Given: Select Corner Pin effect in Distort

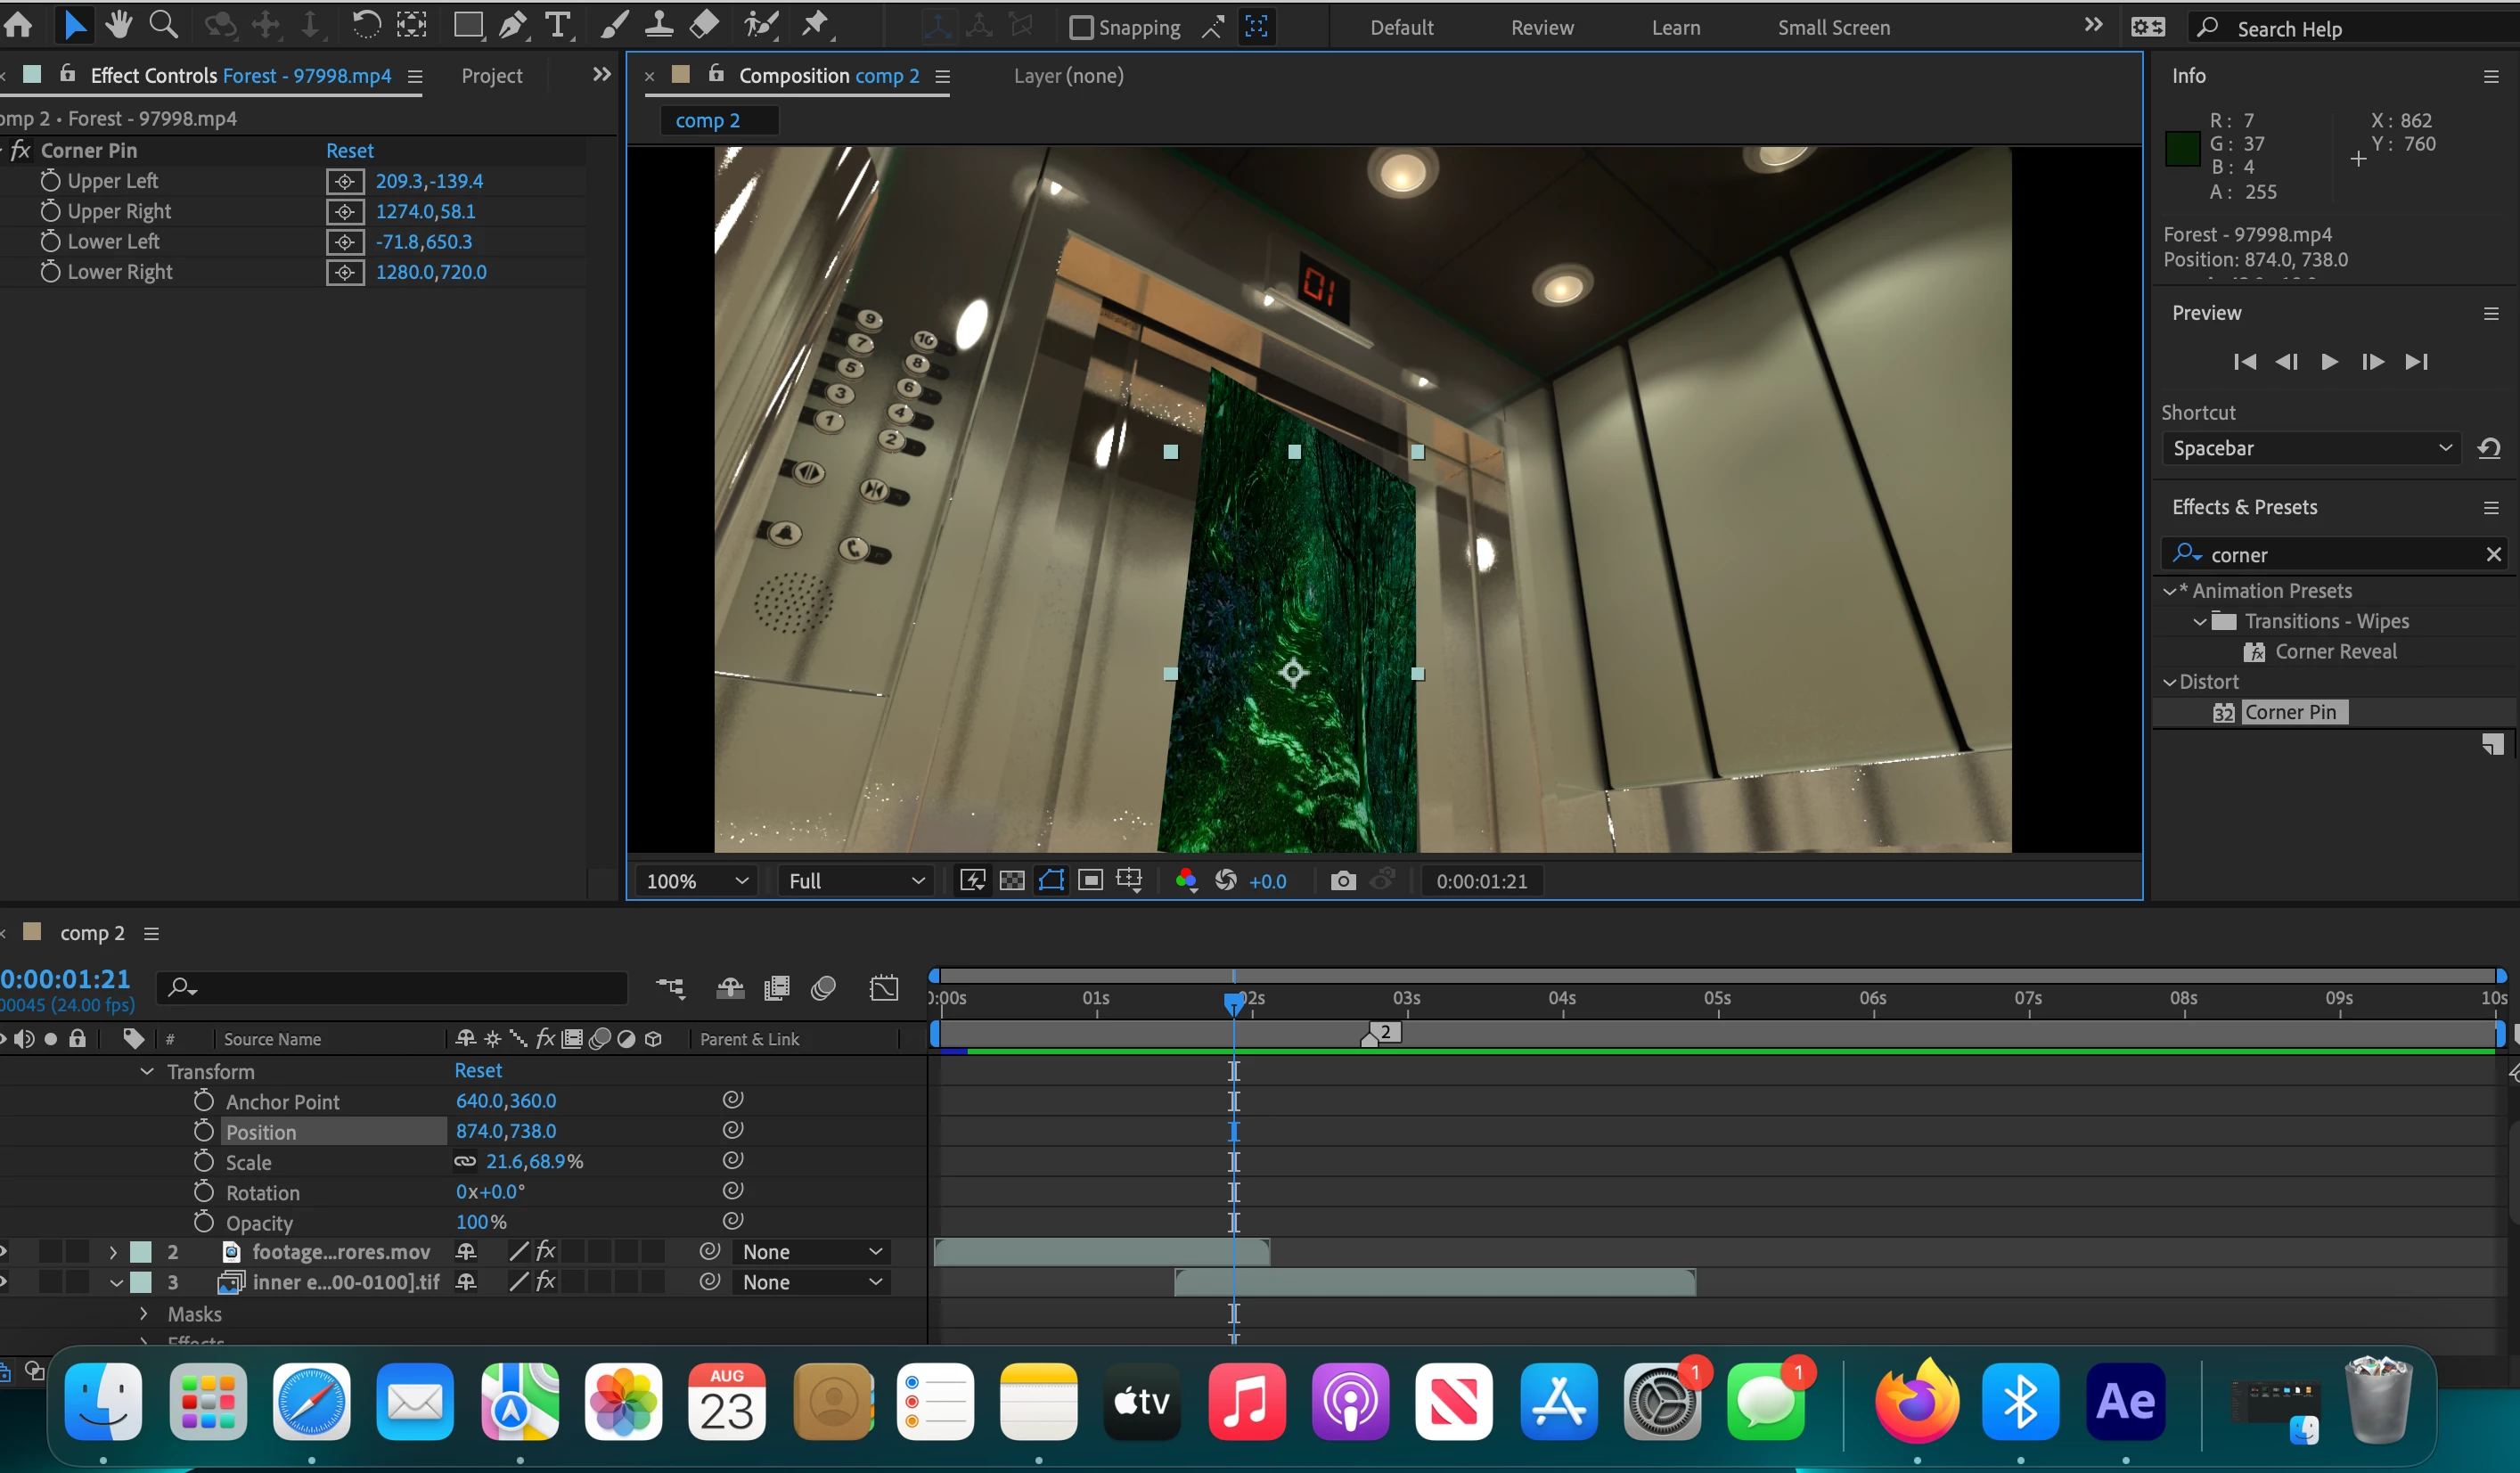Looking at the screenshot, I should click(x=2289, y=712).
